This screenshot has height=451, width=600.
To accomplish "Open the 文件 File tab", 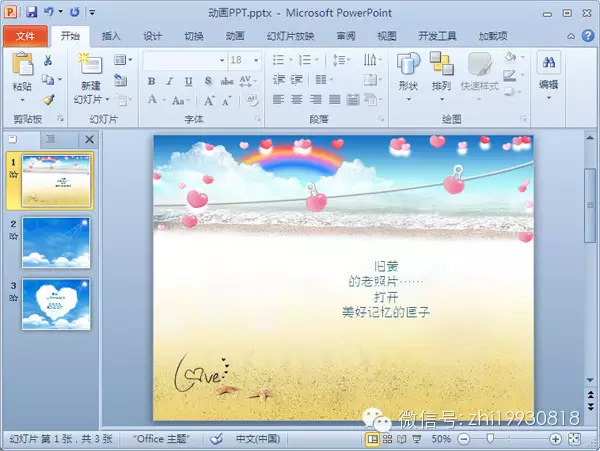I will pyautogui.click(x=25, y=36).
